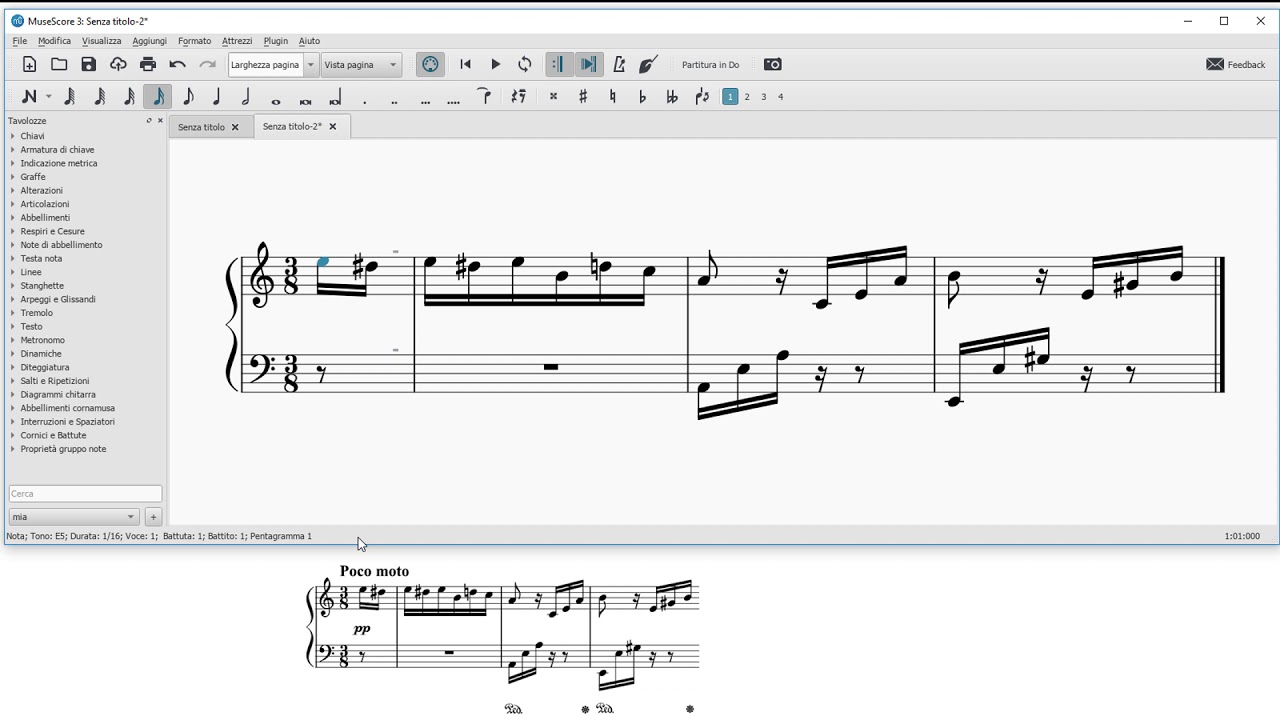
Task: Toggle the metronome icon
Action: click(619, 64)
